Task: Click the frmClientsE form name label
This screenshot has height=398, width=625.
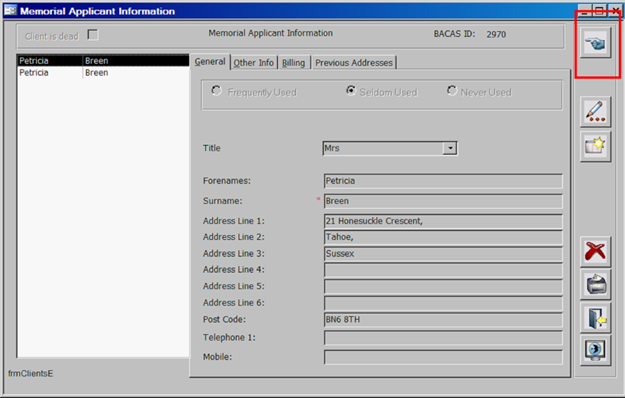Action: click(31, 374)
